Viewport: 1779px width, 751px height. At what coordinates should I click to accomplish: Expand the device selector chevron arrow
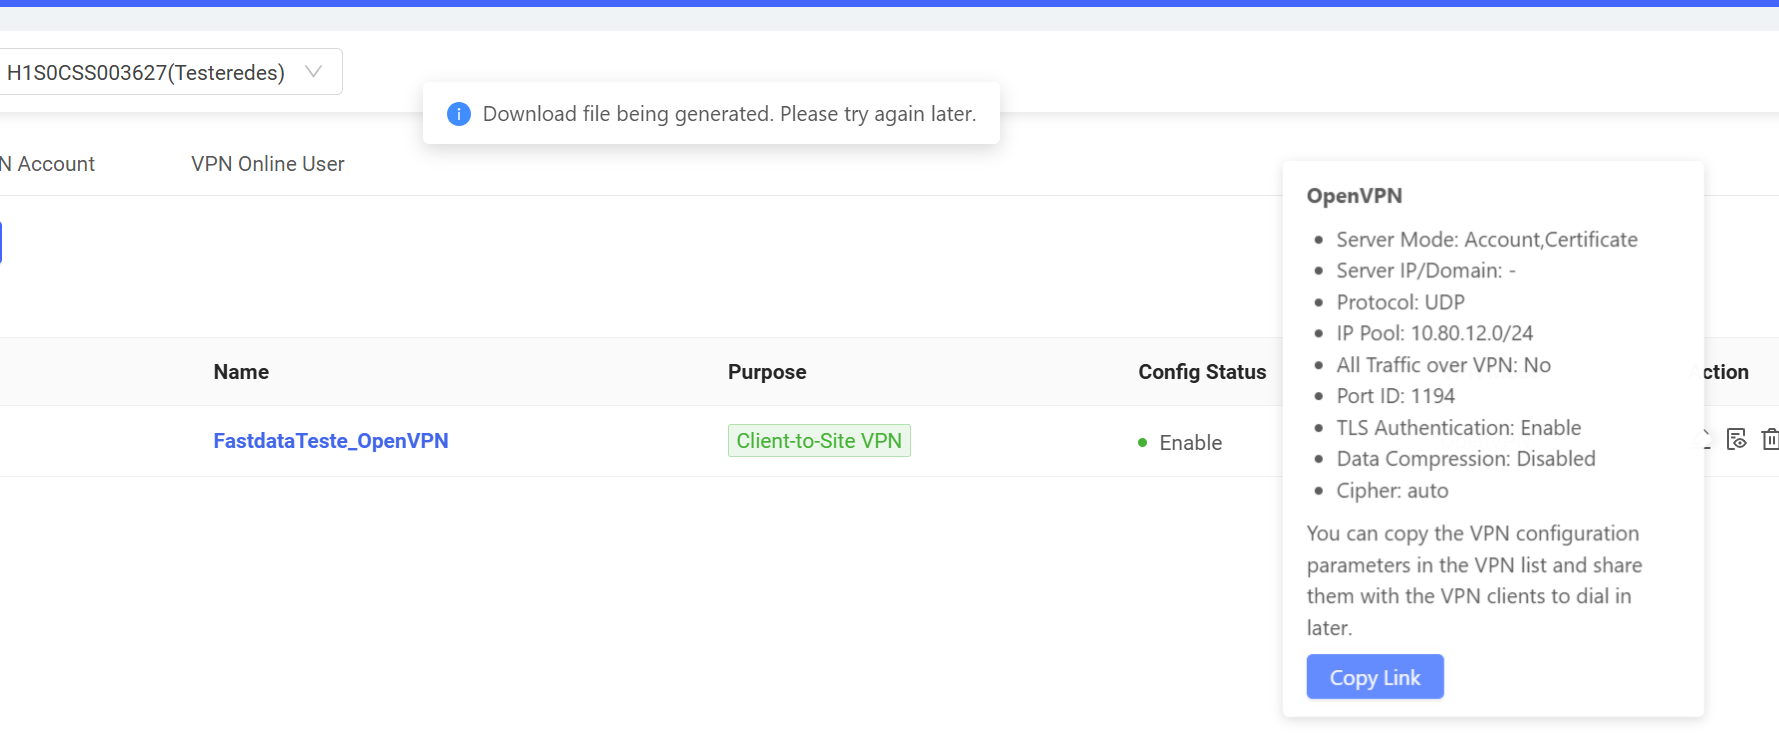[x=313, y=72]
